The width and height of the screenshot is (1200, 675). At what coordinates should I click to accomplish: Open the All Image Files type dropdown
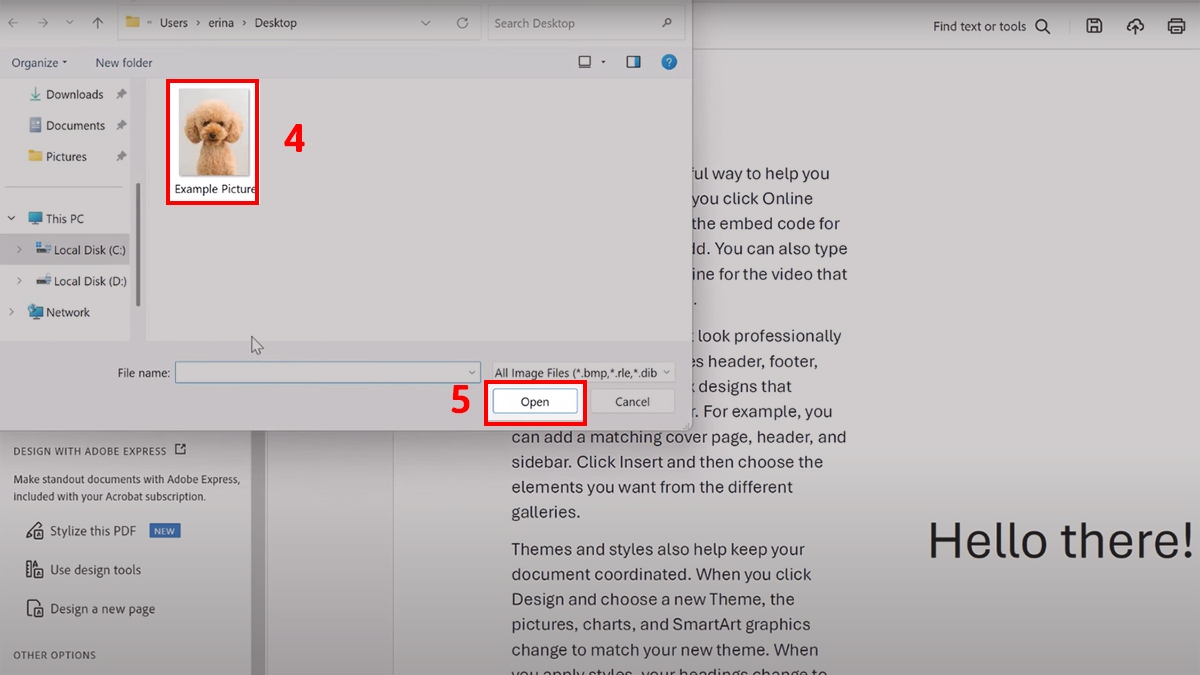(x=583, y=372)
